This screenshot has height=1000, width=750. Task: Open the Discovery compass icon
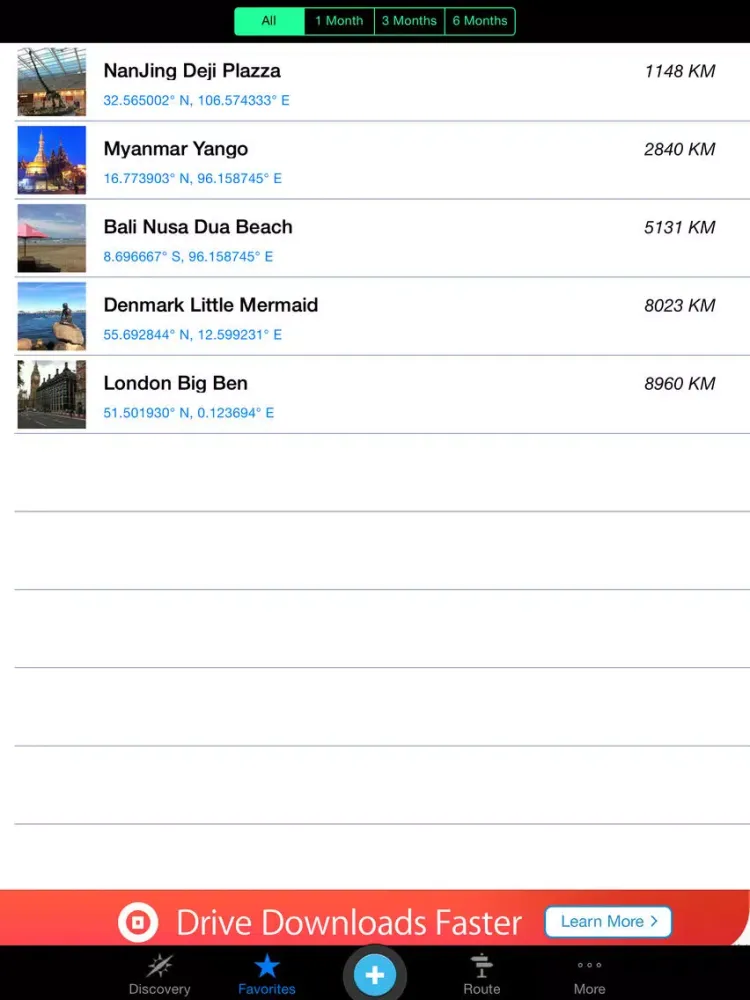[159, 966]
